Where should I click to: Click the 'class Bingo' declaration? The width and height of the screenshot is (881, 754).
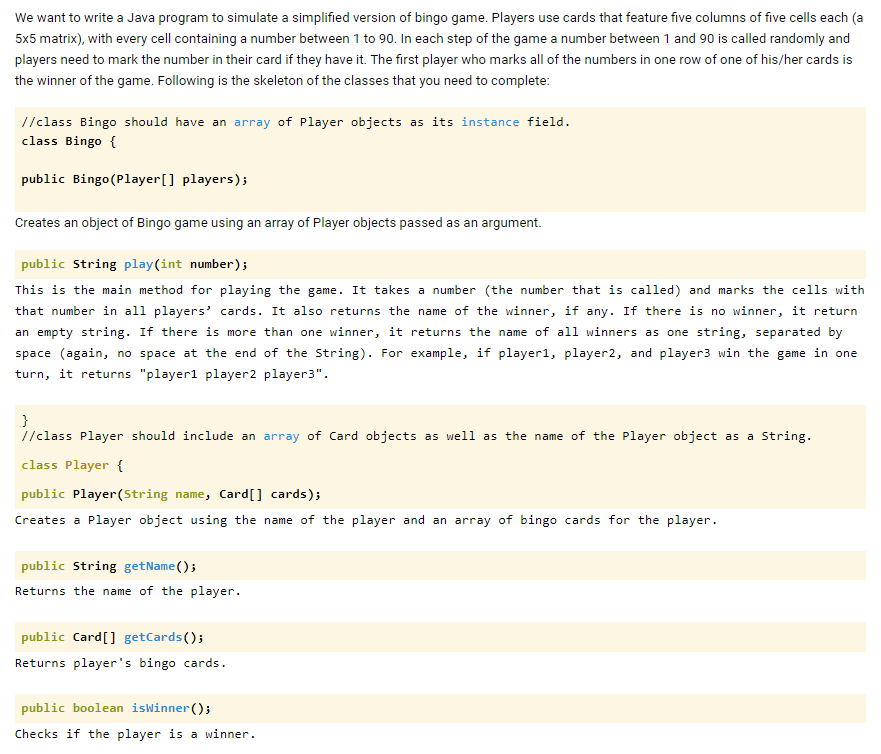(60, 142)
